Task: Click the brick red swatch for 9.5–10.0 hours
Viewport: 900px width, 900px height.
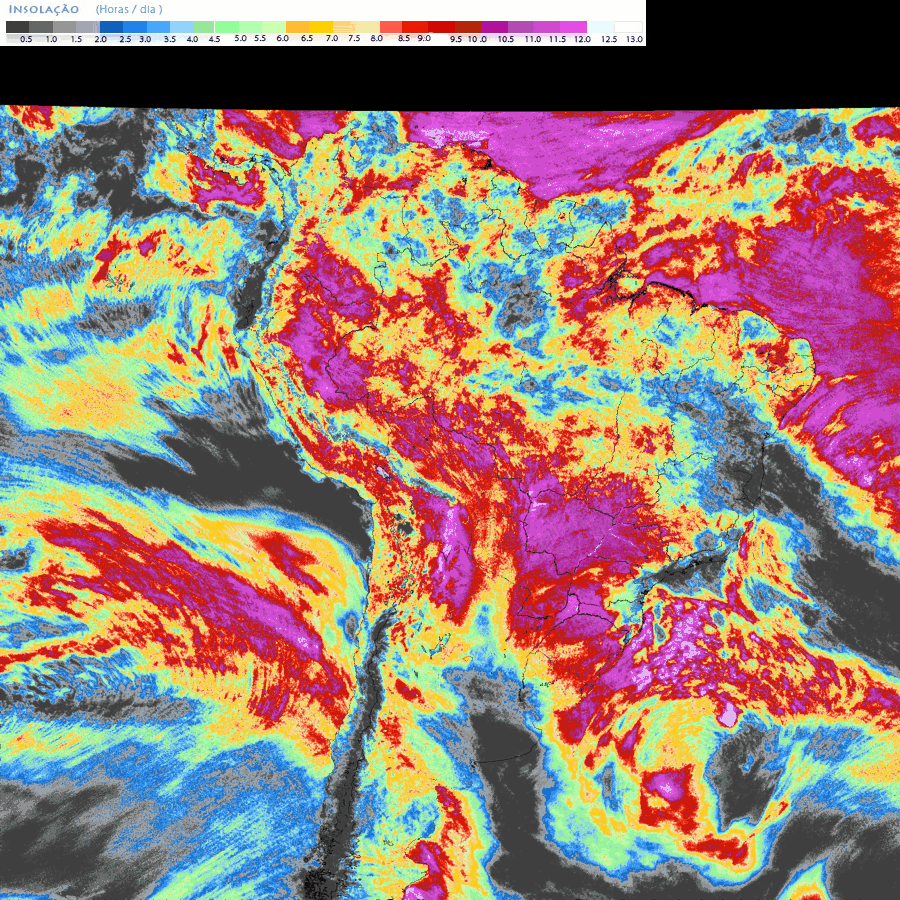Action: click(468, 27)
